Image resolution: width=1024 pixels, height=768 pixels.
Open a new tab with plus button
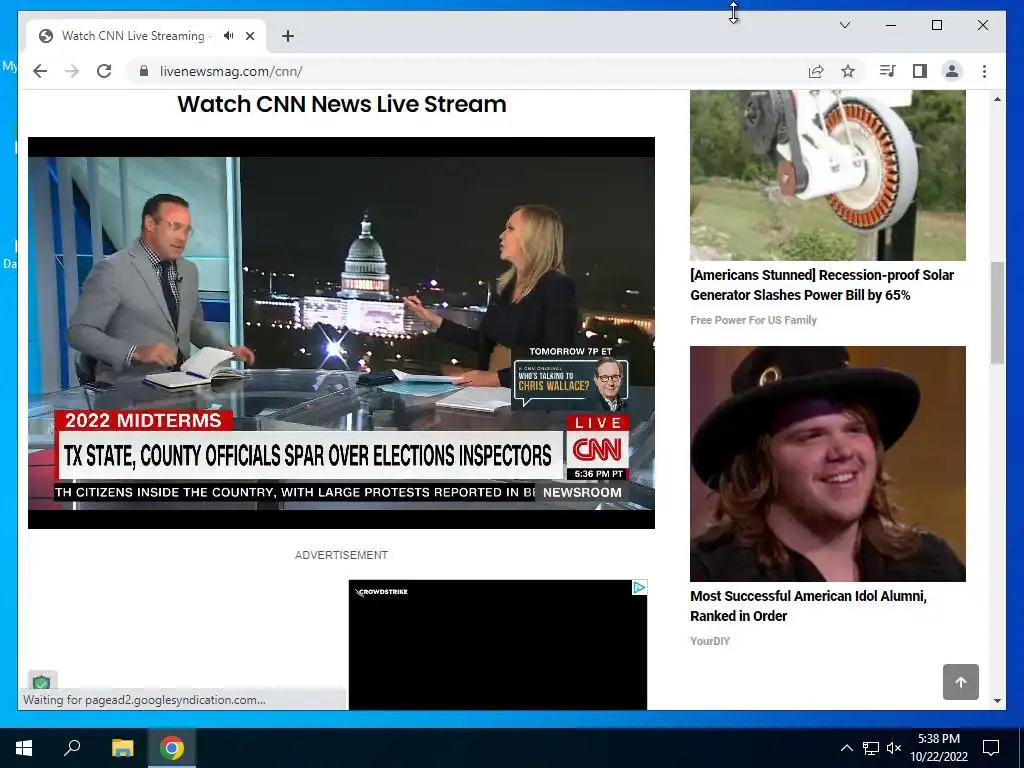point(288,36)
